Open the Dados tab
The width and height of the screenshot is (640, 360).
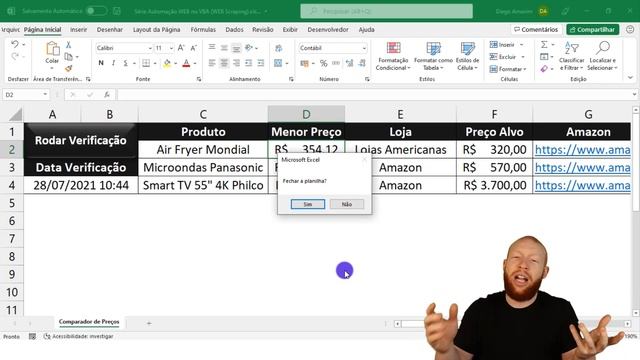234,29
